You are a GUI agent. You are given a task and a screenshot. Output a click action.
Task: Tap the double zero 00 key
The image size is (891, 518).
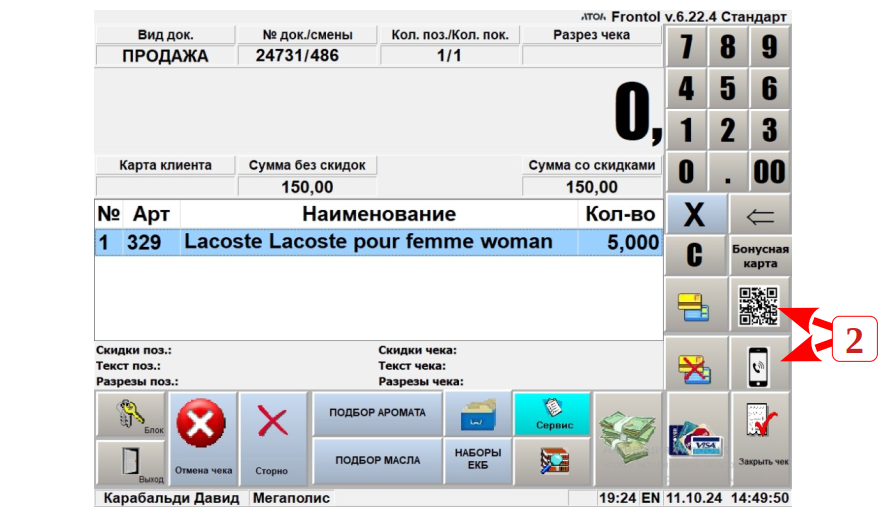pyautogui.click(x=769, y=172)
